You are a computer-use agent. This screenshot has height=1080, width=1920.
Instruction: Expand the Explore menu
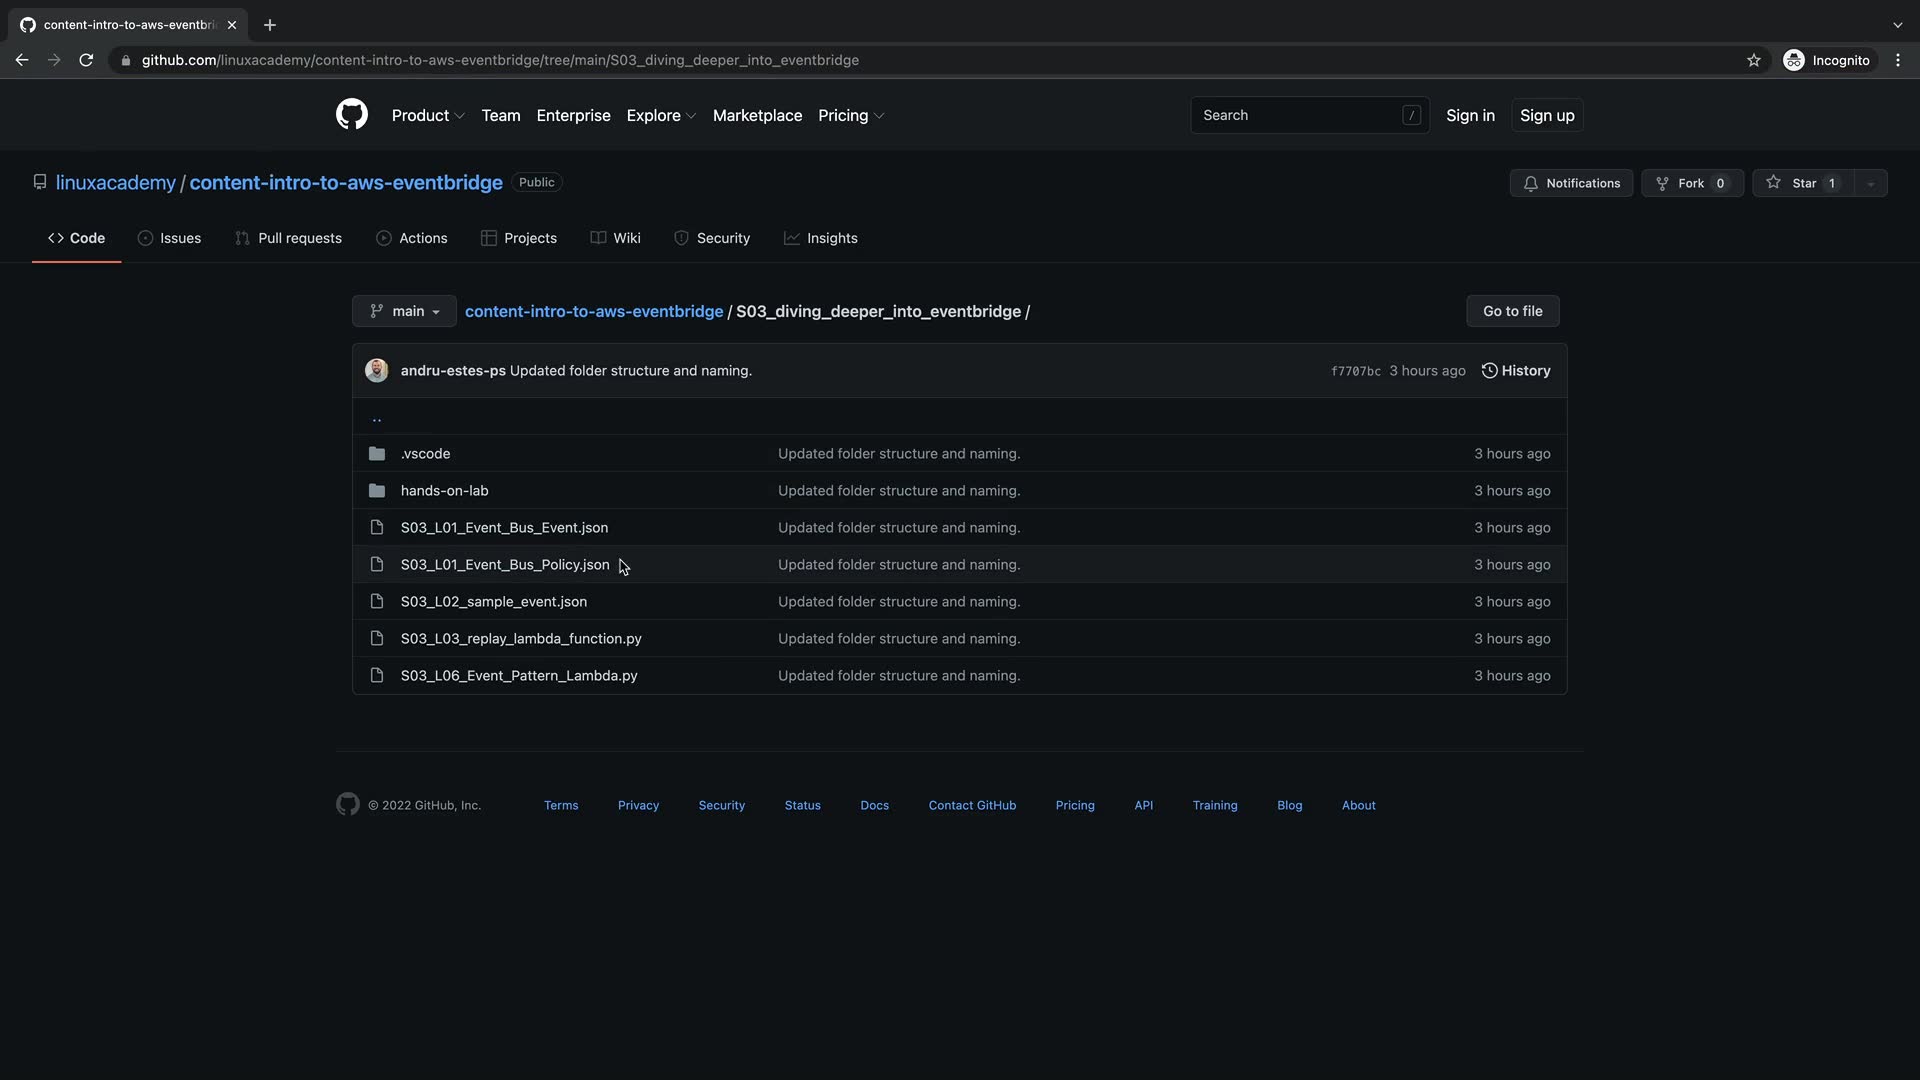(x=660, y=116)
